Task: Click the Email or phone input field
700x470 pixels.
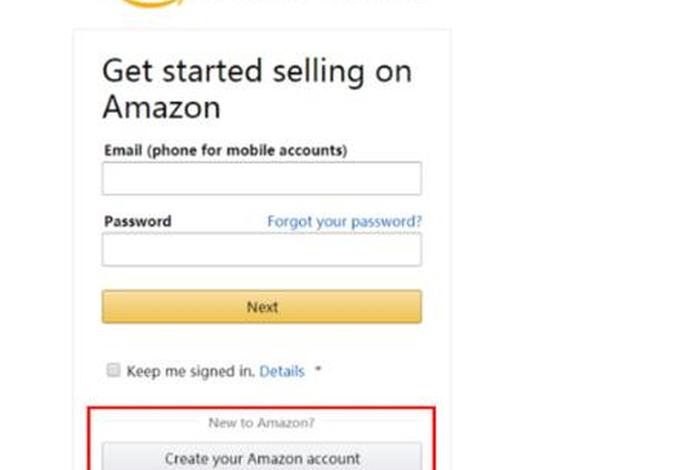Action: [261, 179]
